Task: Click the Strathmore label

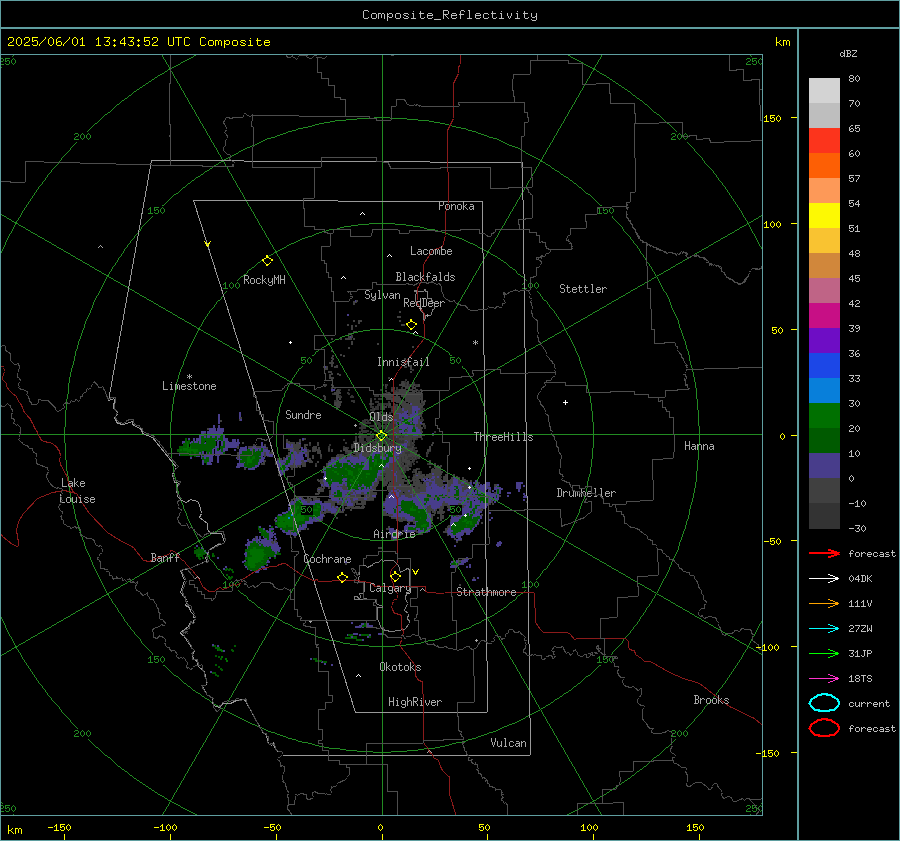Action: point(486,592)
